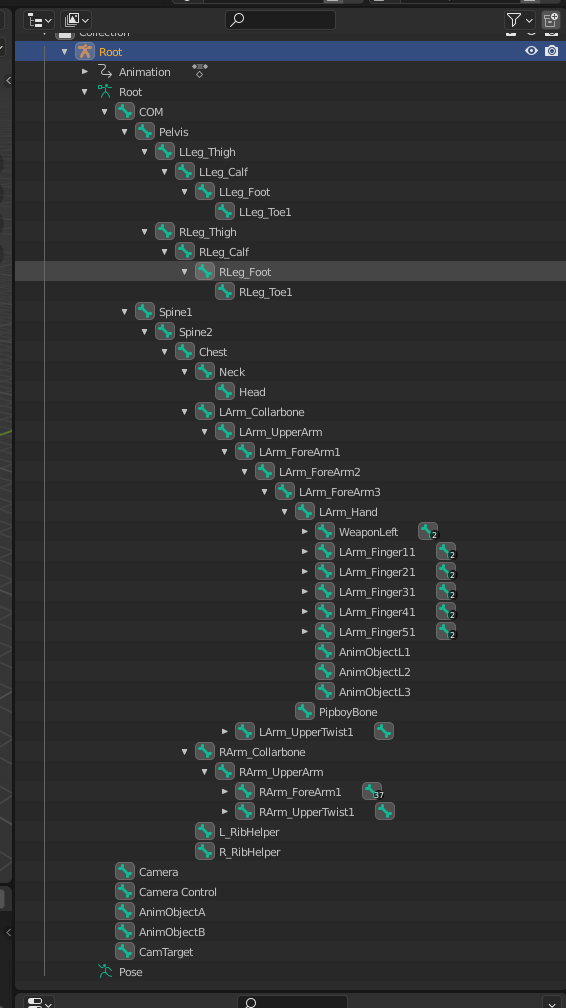Expand the WeaponLeft bone

click(x=305, y=531)
